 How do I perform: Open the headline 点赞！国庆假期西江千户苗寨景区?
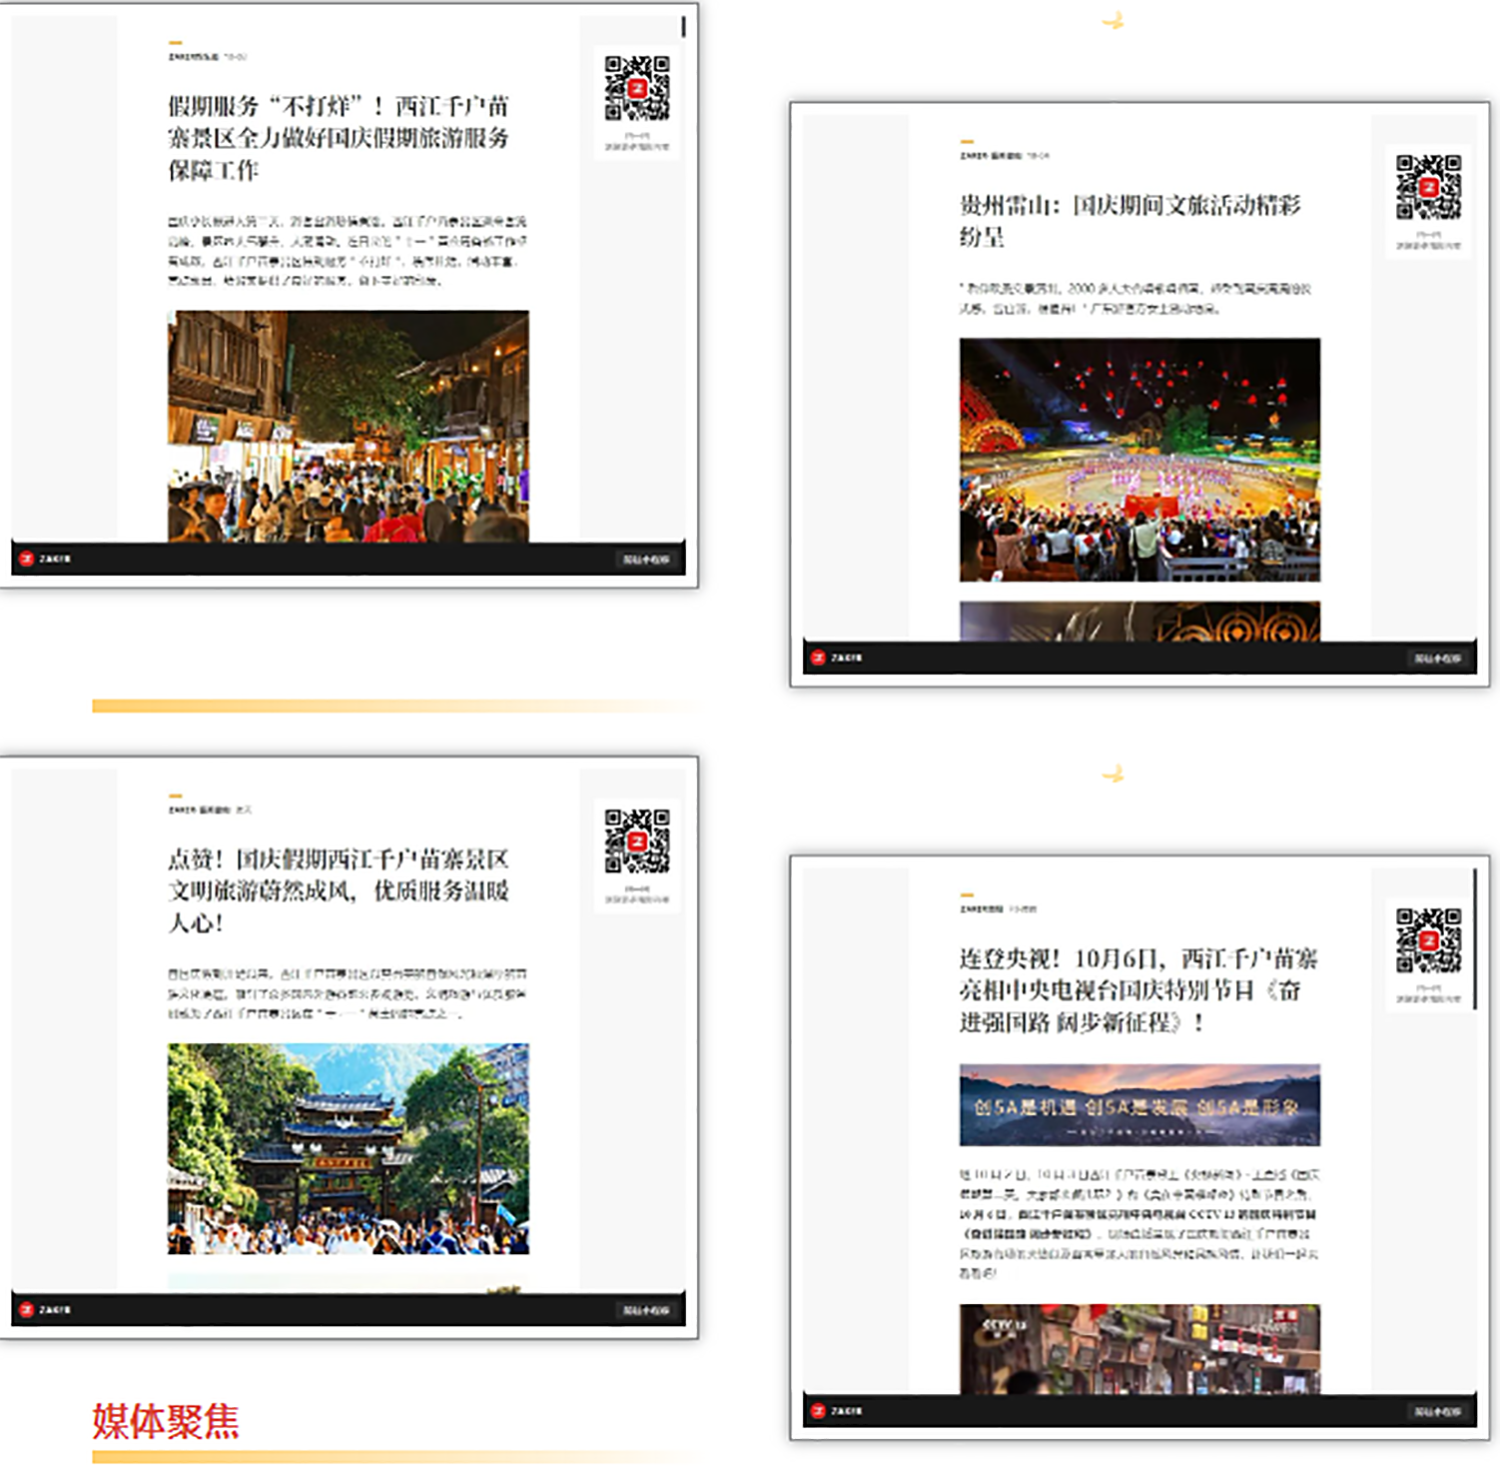[338, 890]
